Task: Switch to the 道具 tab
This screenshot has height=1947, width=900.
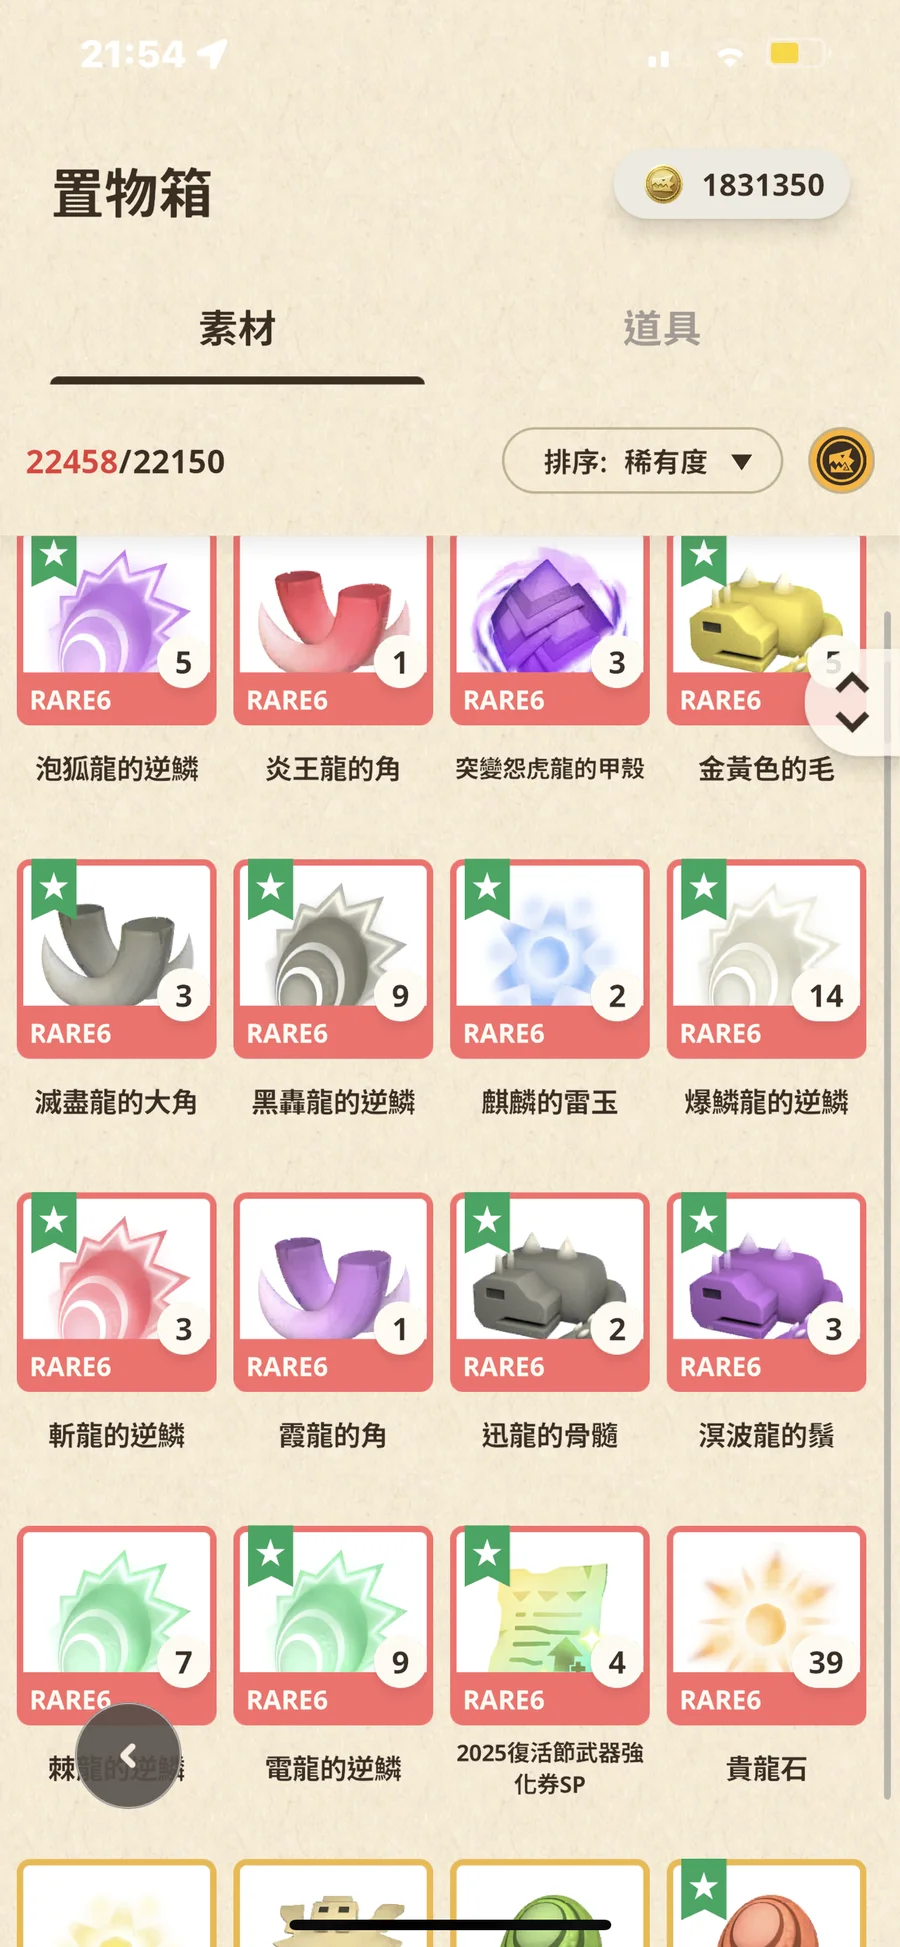Action: tap(662, 329)
